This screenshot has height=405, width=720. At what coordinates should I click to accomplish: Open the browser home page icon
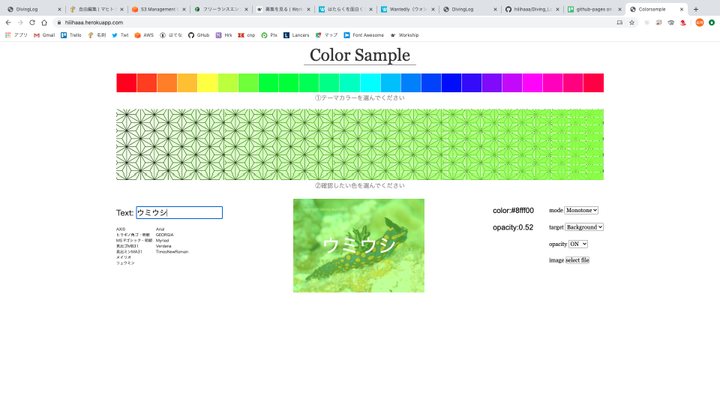pyautogui.click(x=44, y=22)
